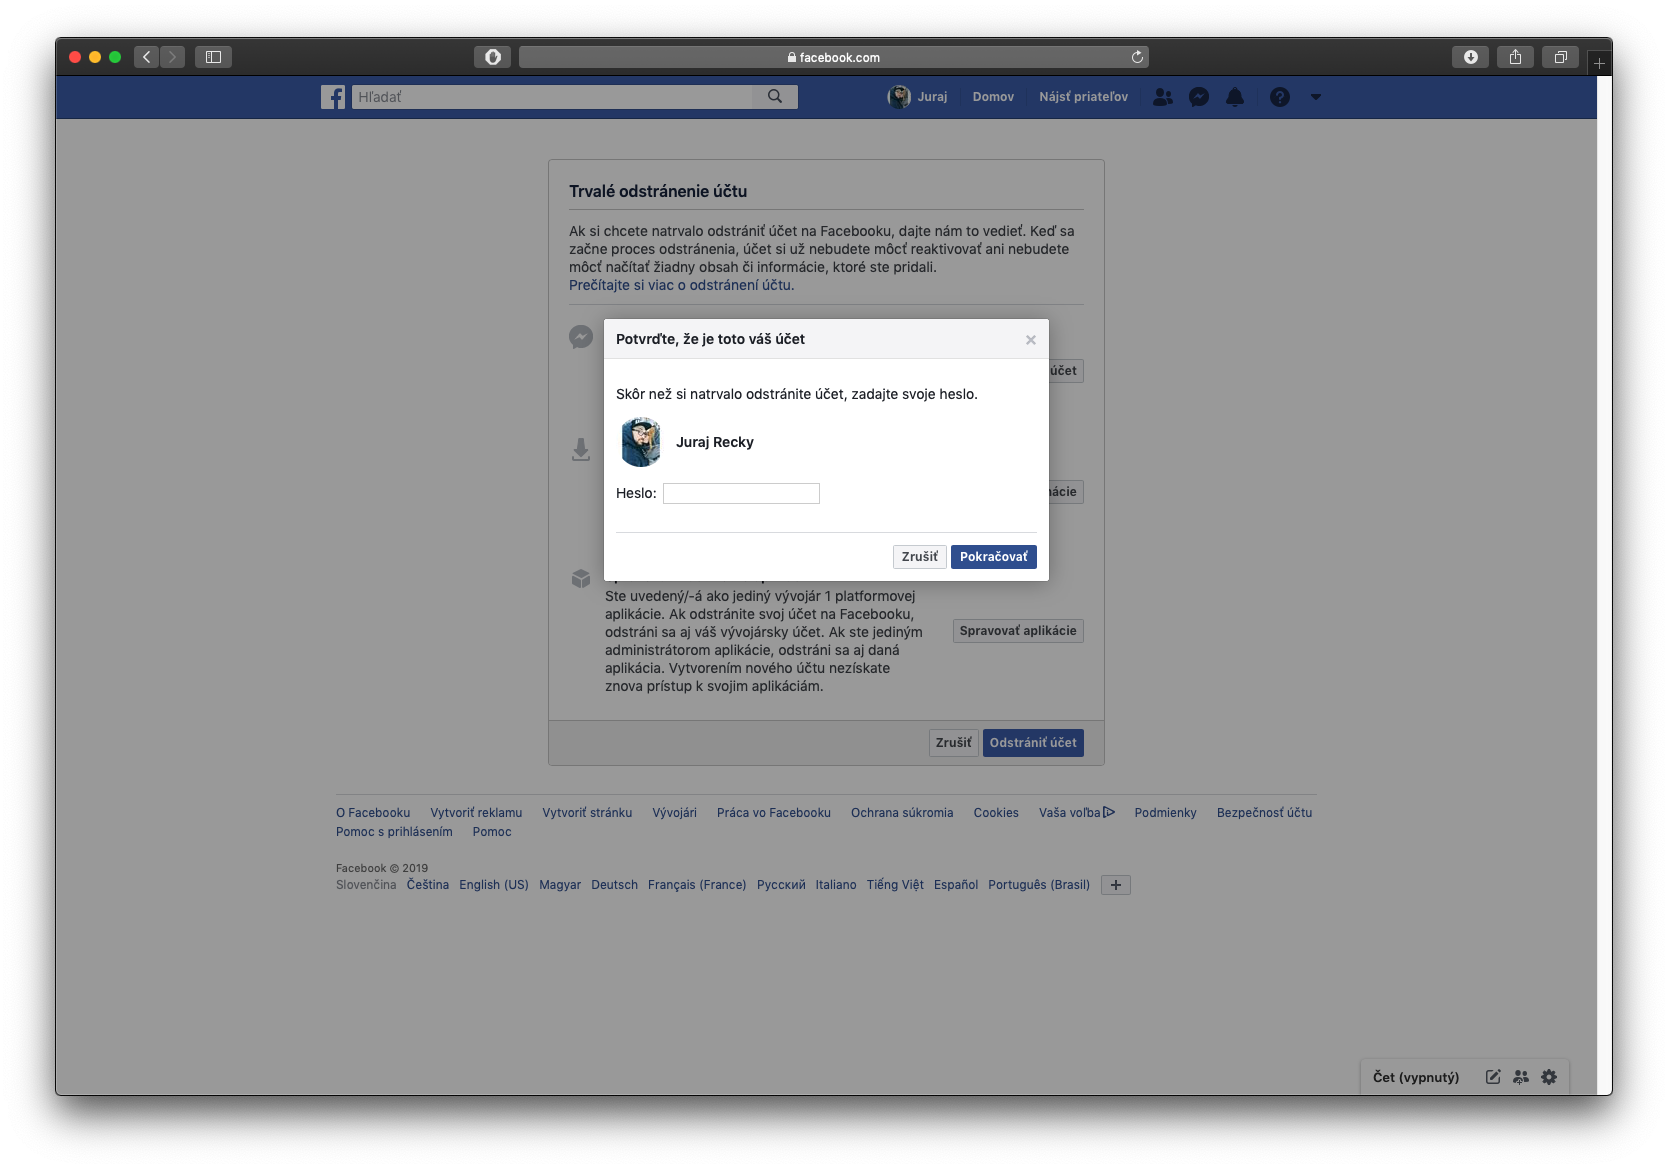Click Zrušiť beside Odstrániť účet
The image size is (1668, 1169).
coord(953,743)
